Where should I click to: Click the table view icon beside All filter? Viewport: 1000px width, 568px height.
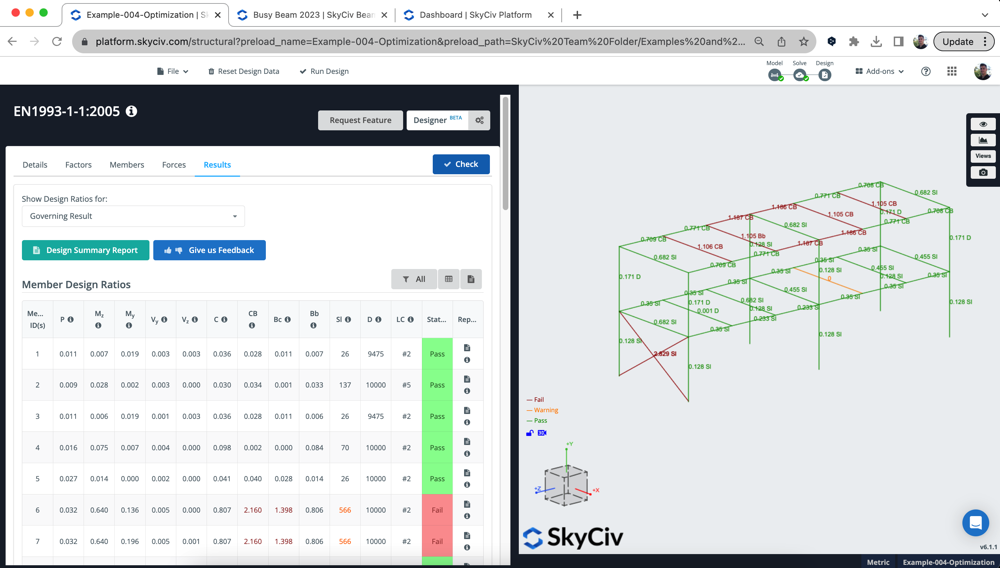coord(449,279)
